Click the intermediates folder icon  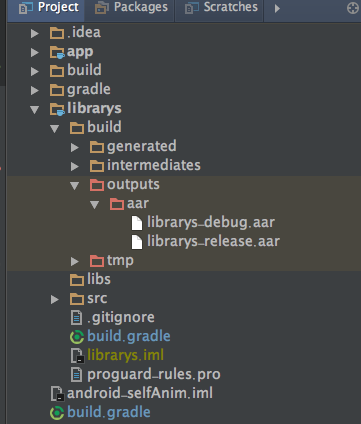tap(97, 166)
